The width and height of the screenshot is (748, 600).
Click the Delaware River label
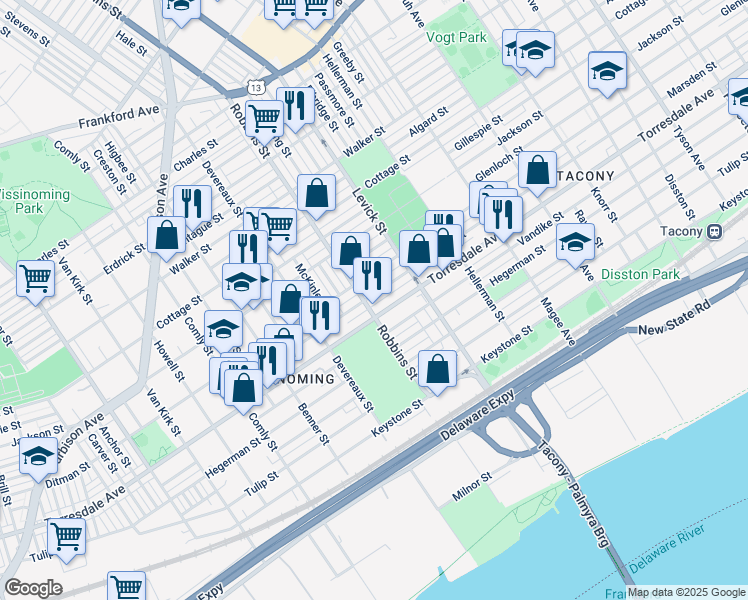point(666,549)
